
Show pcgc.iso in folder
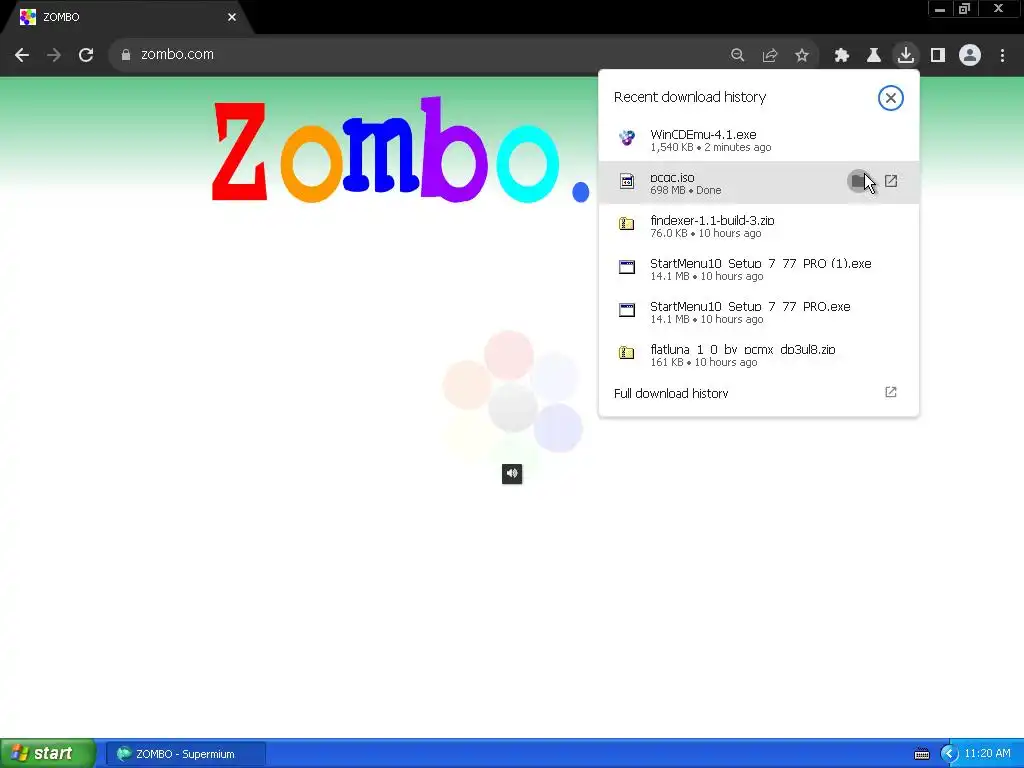click(x=859, y=181)
